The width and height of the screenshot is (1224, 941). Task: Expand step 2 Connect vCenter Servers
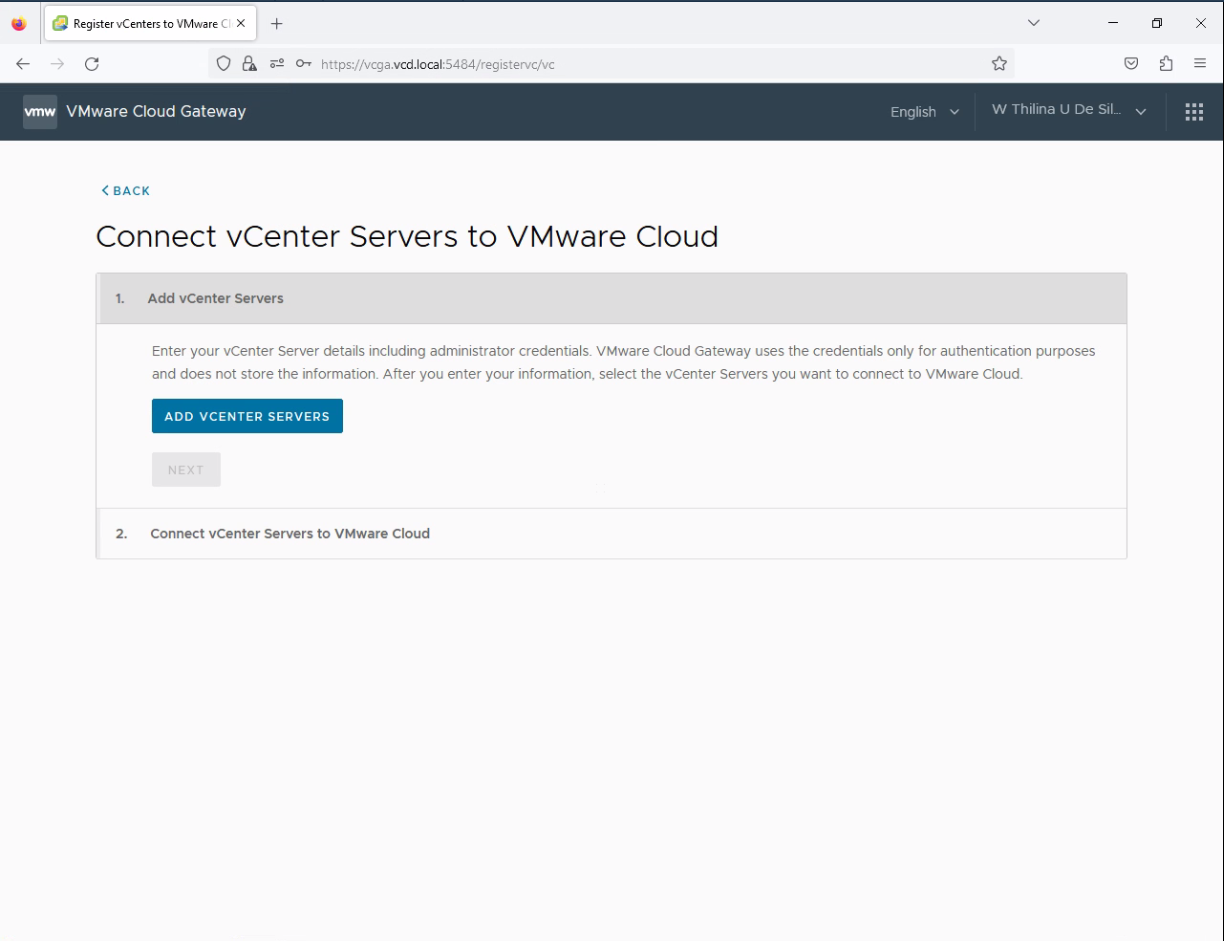tap(290, 534)
